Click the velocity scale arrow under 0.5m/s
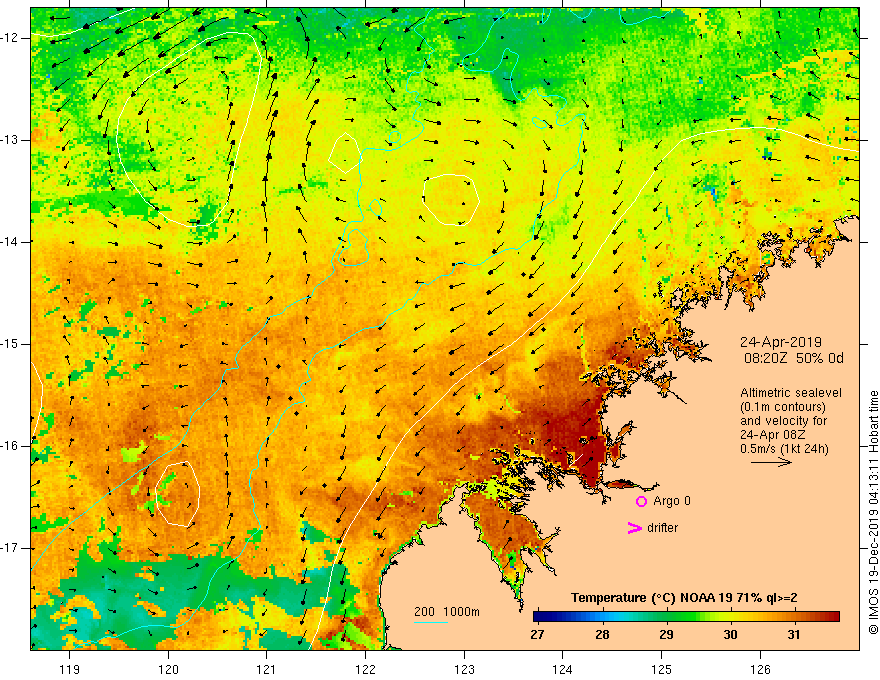 pos(771,462)
